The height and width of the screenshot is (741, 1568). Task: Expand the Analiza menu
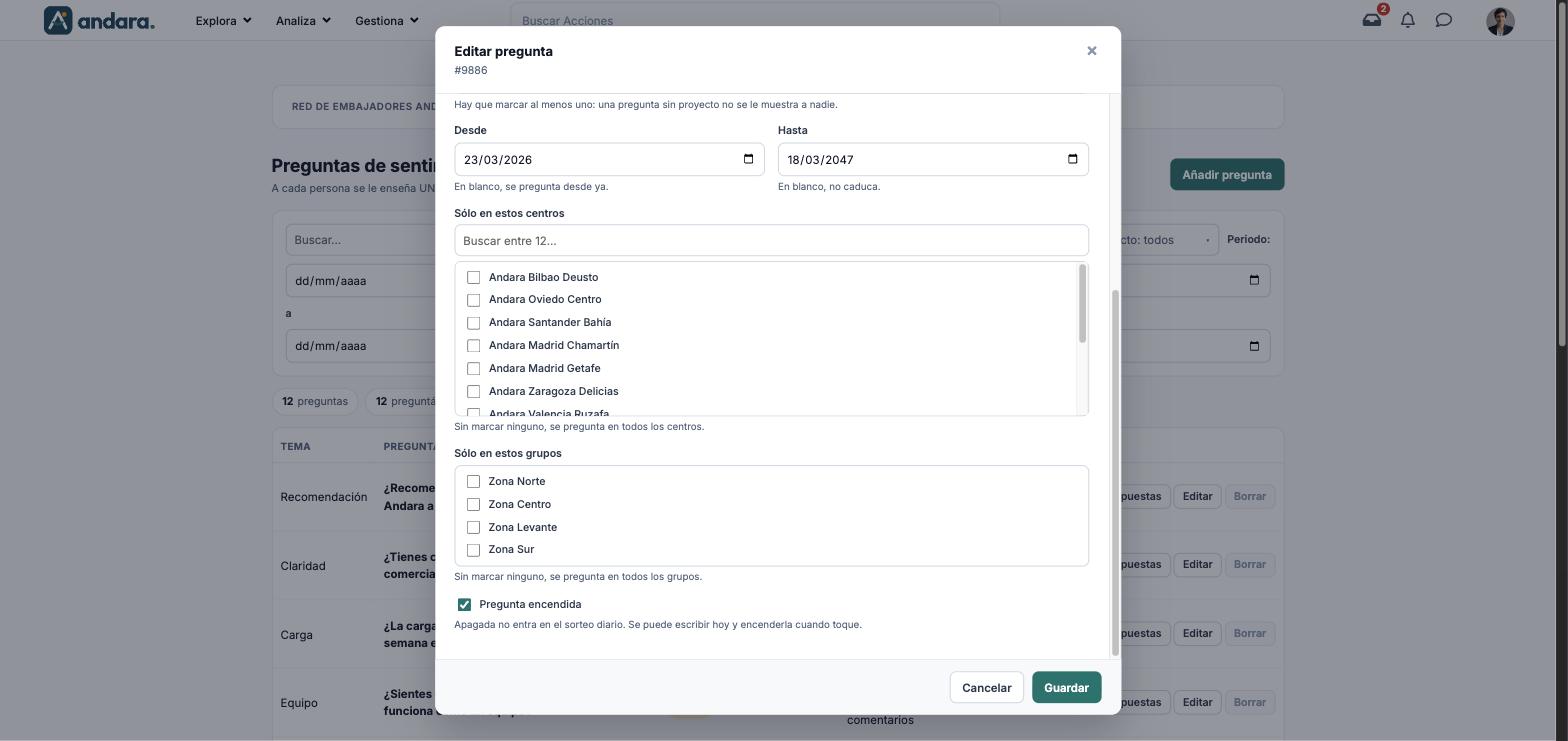coord(303,20)
